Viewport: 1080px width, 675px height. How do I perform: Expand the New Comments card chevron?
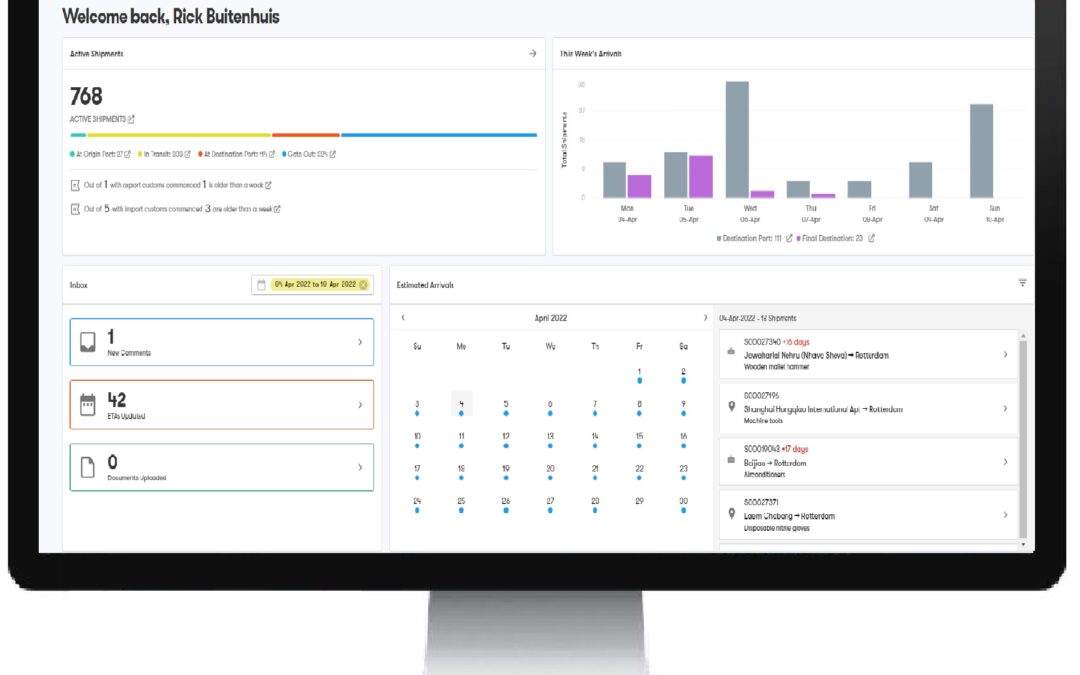(x=360, y=342)
